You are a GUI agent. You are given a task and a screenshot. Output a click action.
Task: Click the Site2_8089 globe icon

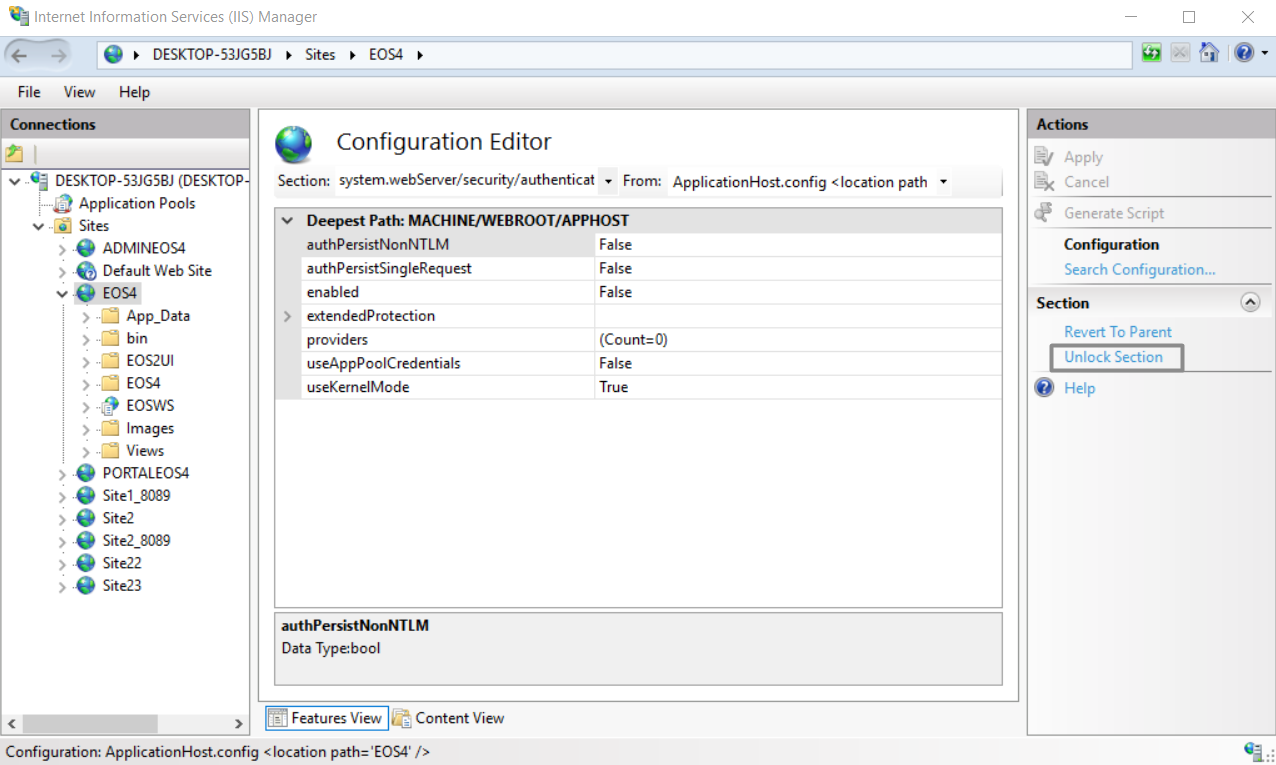click(x=86, y=541)
